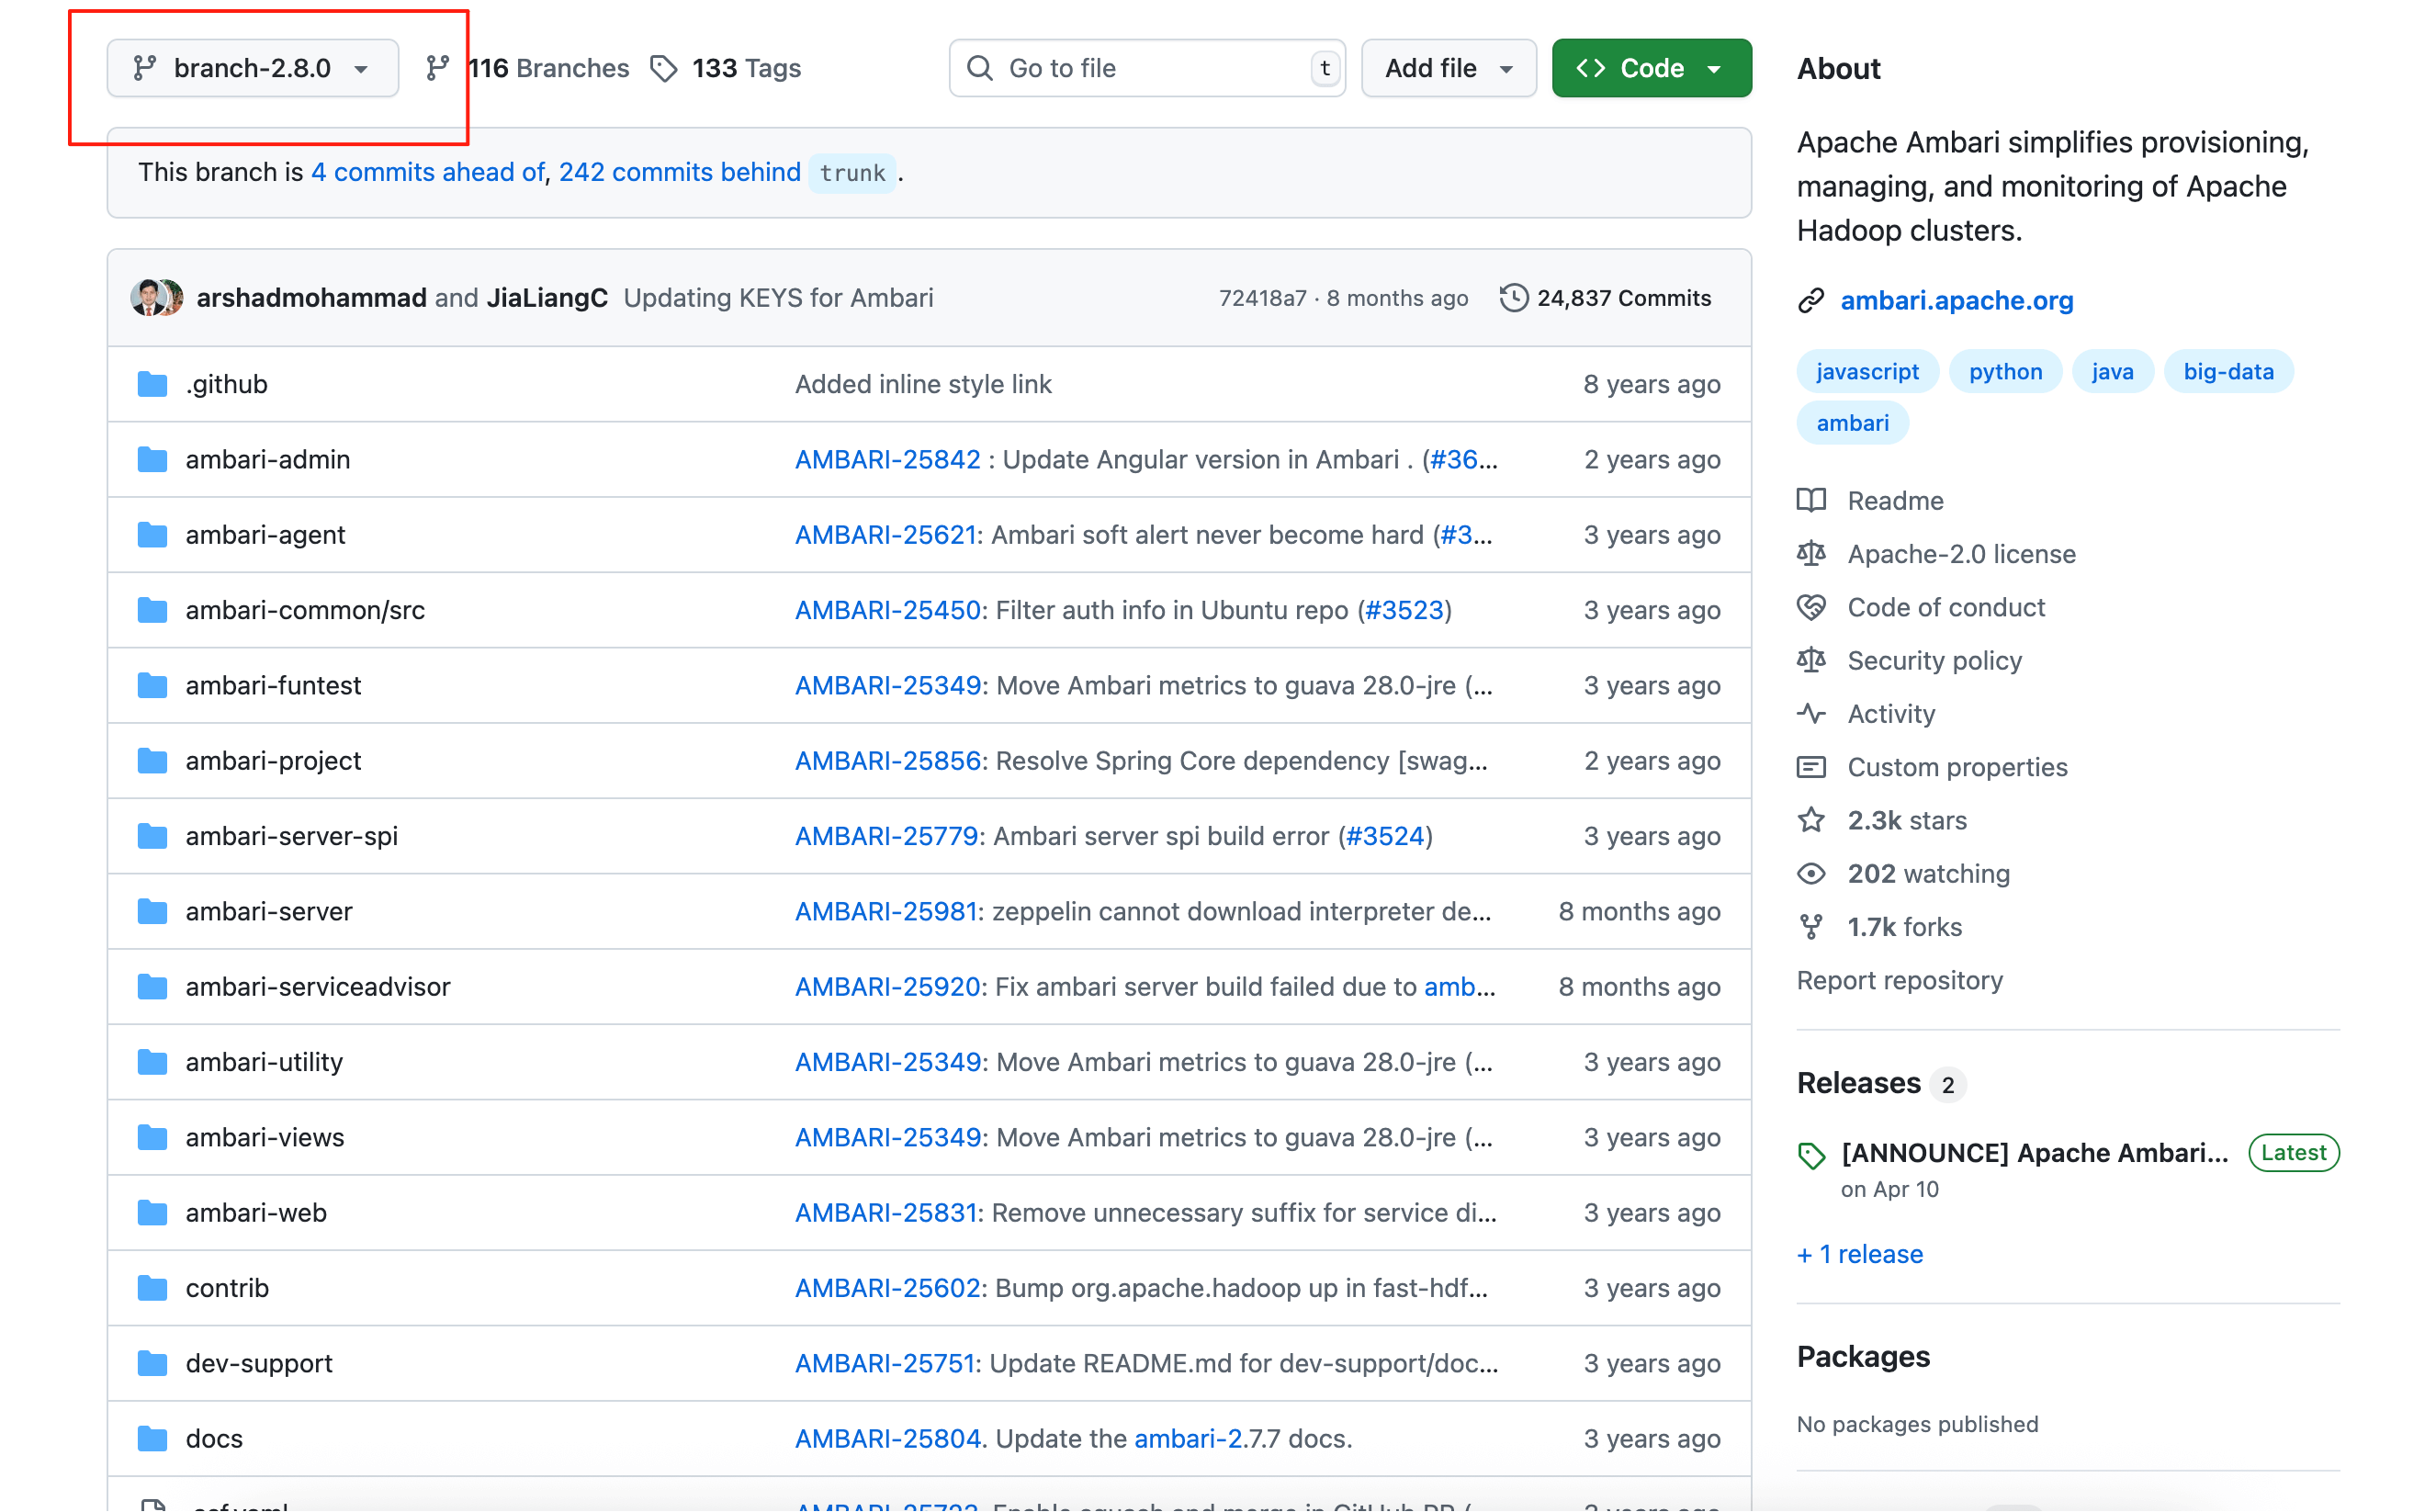Select the javascript topic tag
This screenshot has height=1512, width=2436.
[1867, 371]
